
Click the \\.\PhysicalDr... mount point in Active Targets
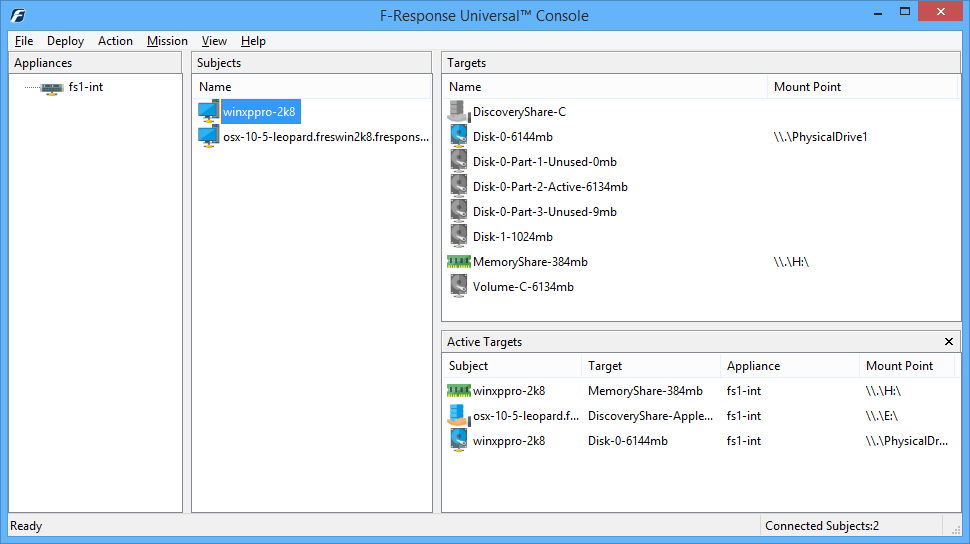[x=906, y=441]
